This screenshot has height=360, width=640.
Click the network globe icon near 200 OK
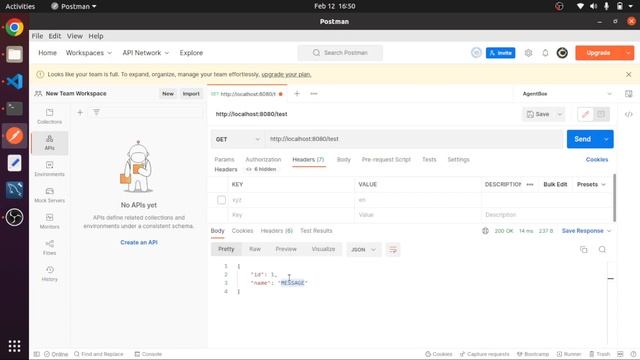point(485,231)
